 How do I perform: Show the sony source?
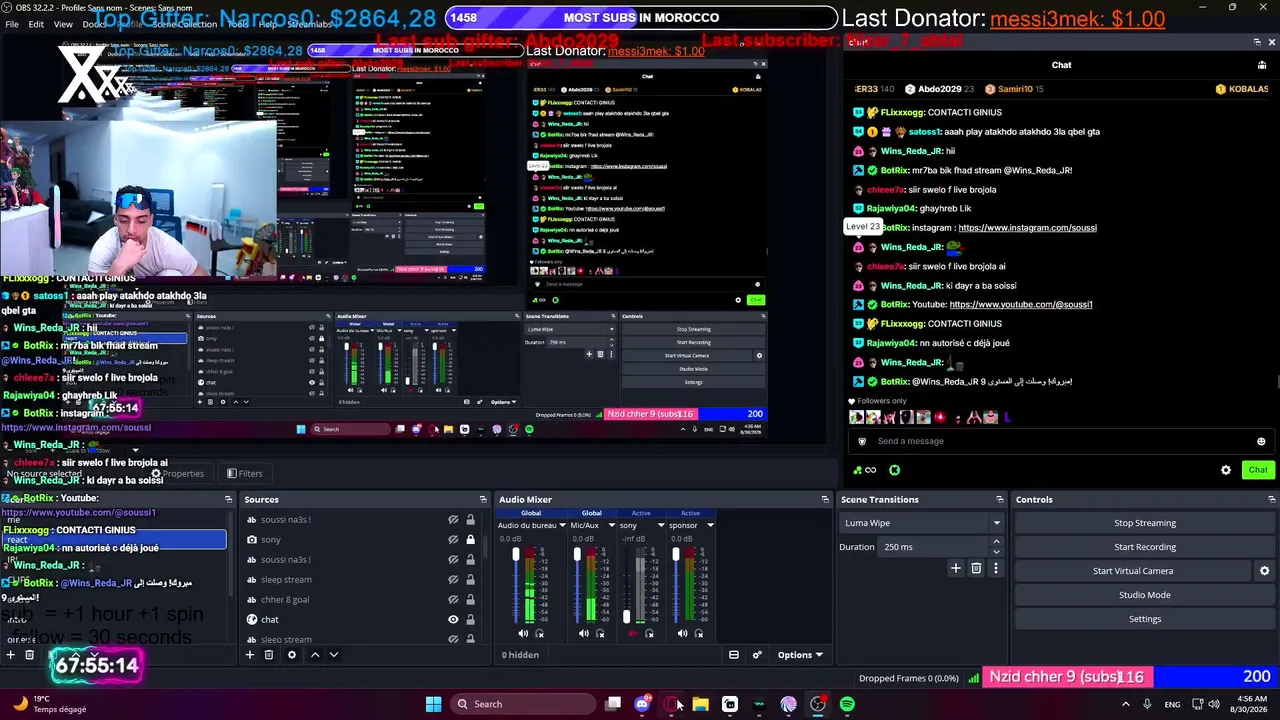coord(453,540)
